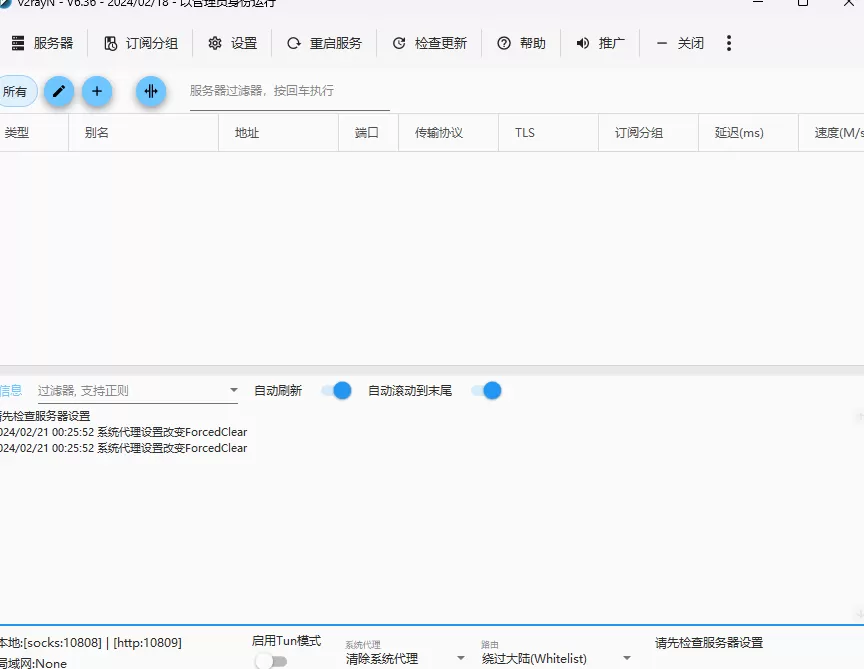Click the 关闭 (Close) minimize button
864x669 pixels.
pos(679,43)
